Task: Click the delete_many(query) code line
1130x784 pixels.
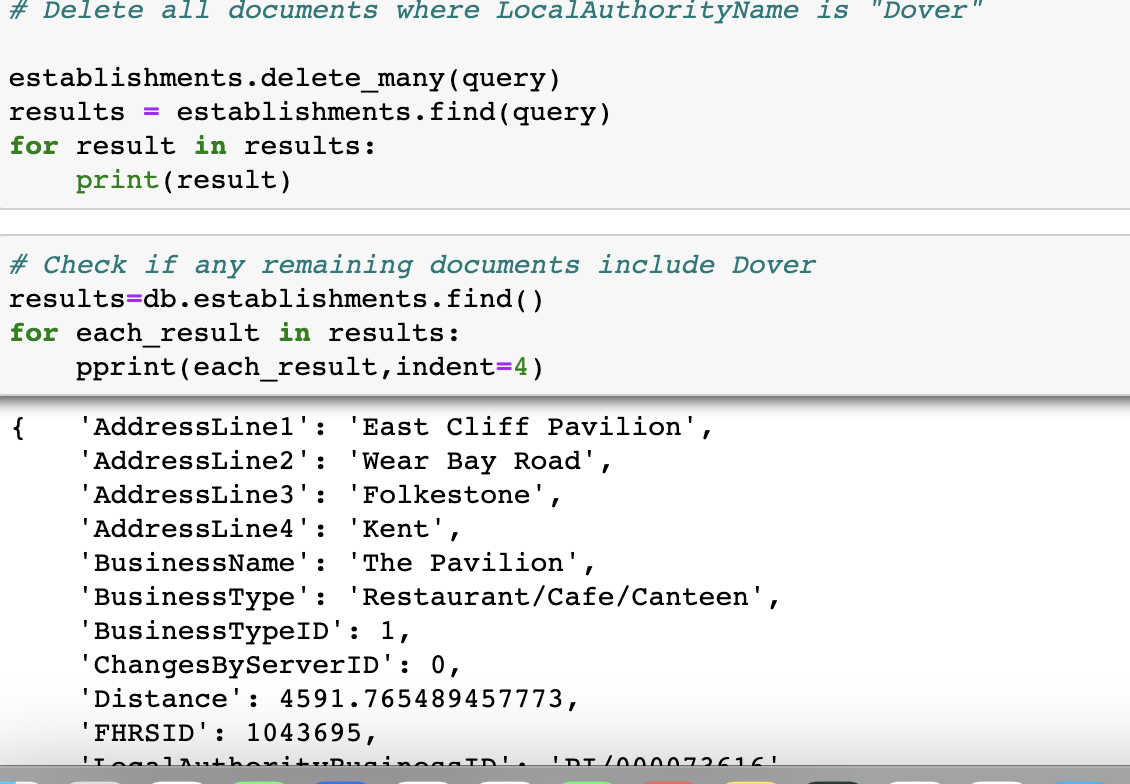Action: point(280,77)
